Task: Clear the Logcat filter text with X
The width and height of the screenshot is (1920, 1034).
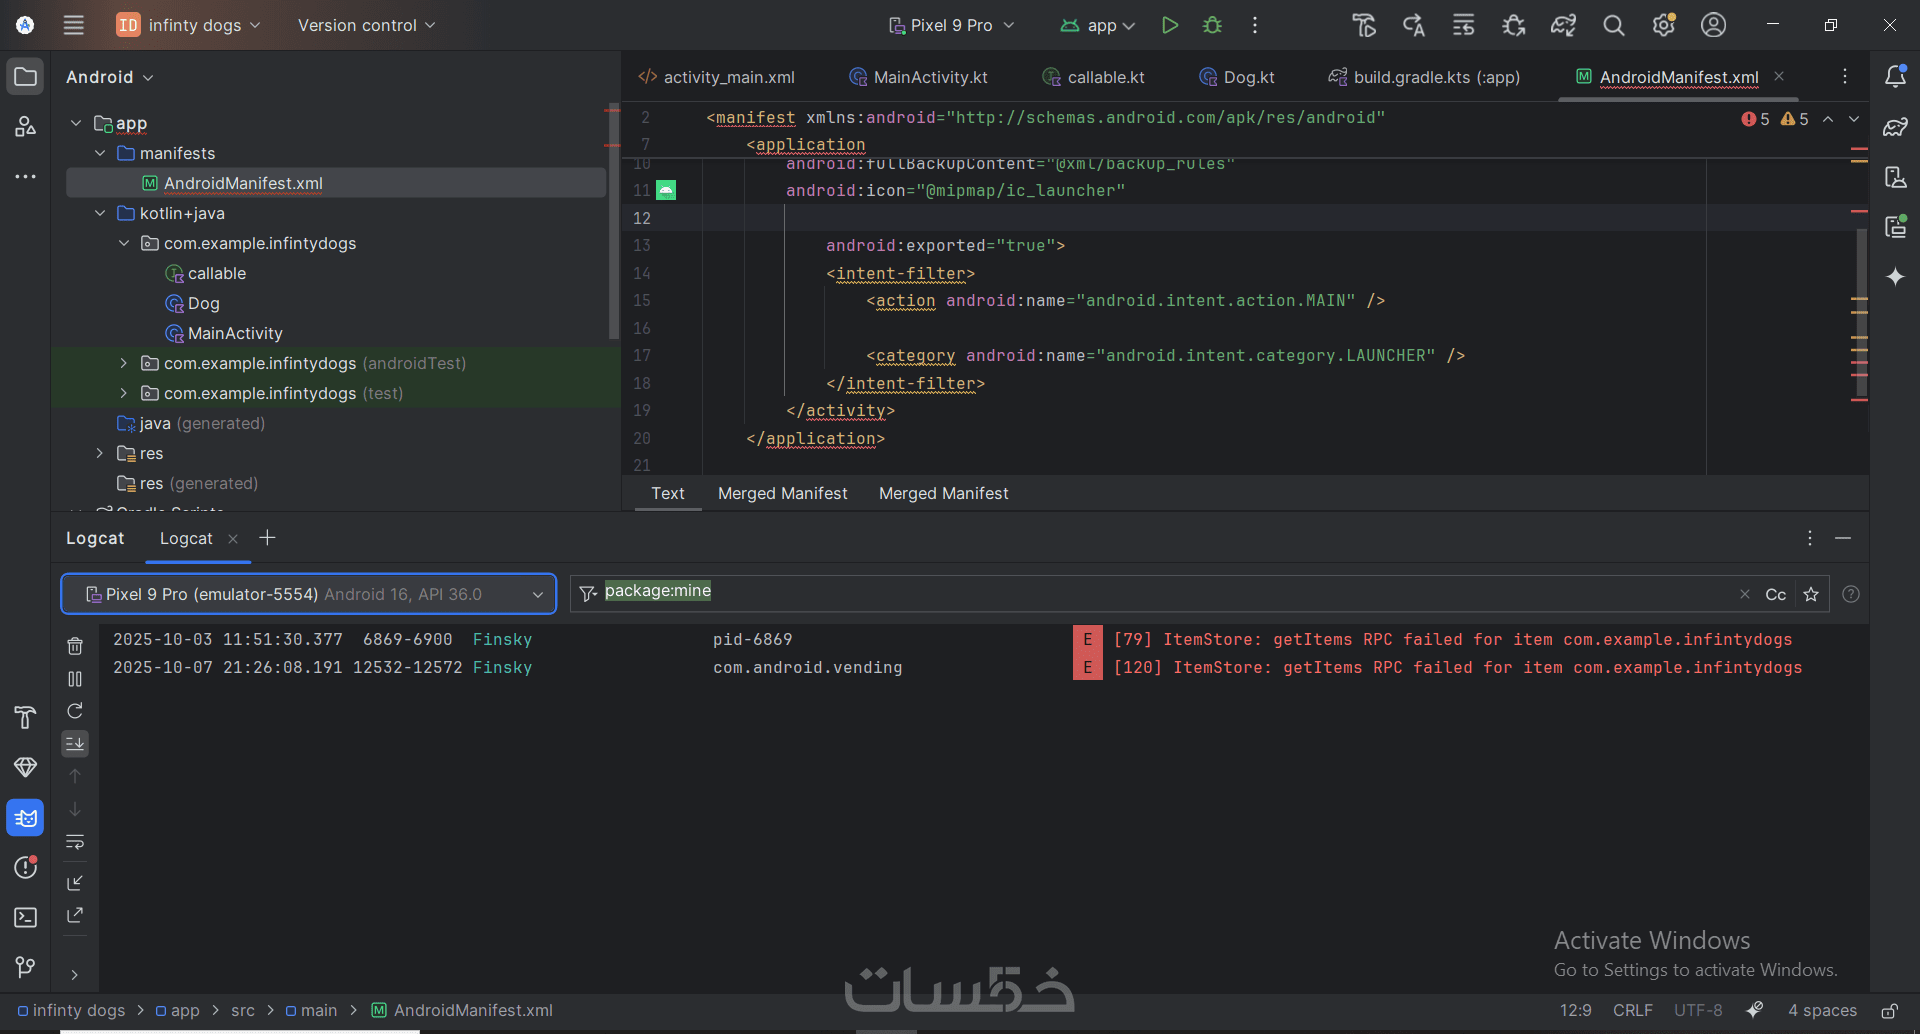Action: coord(1745,594)
